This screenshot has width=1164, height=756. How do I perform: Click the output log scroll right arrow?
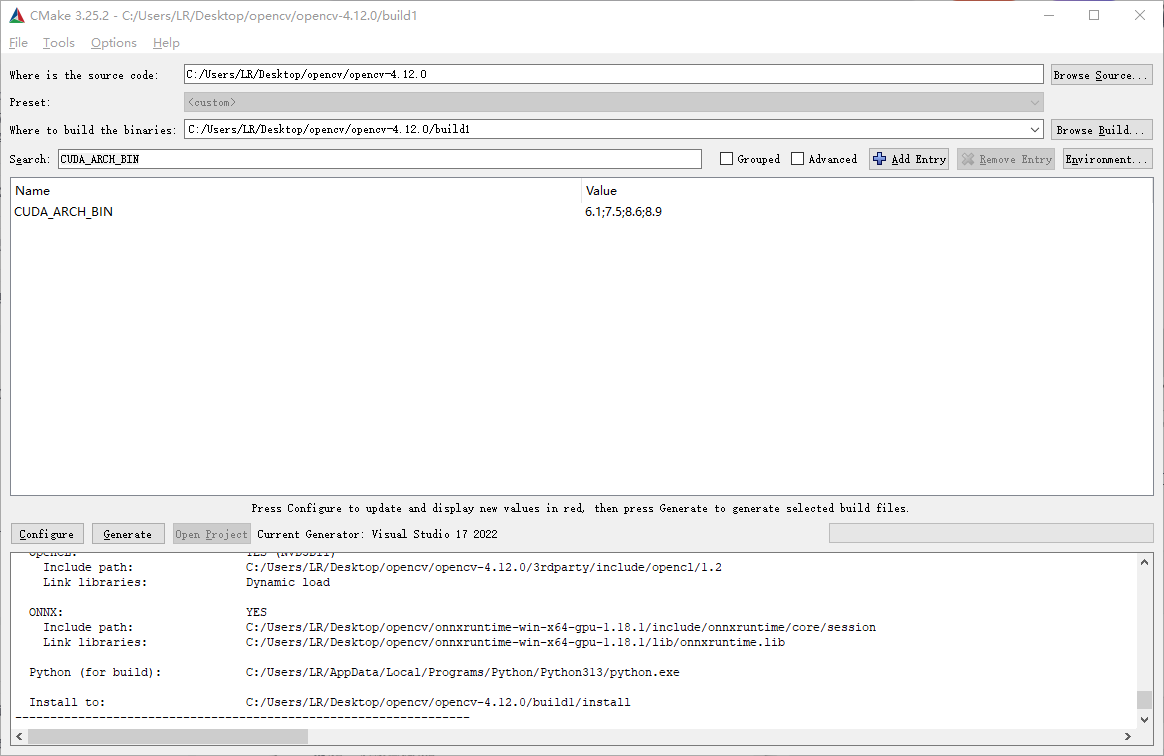(x=1128, y=737)
